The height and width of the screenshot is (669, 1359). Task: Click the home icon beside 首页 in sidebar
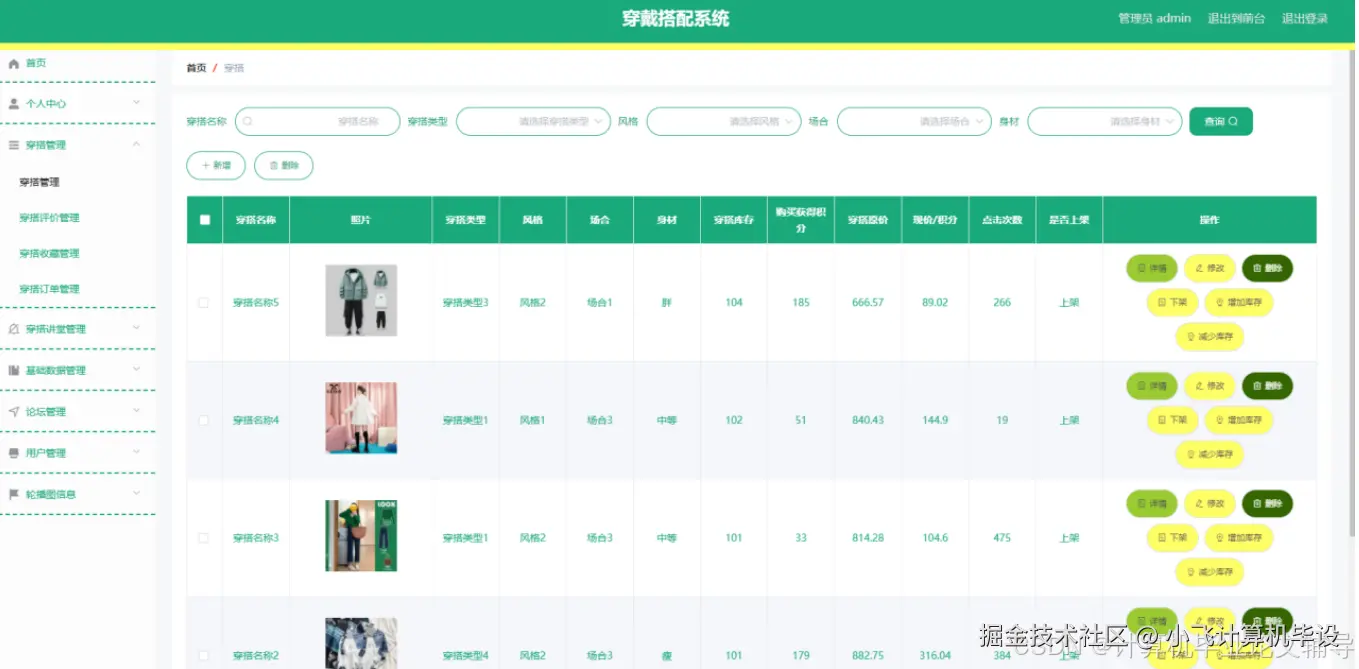pyautogui.click(x=14, y=63)
